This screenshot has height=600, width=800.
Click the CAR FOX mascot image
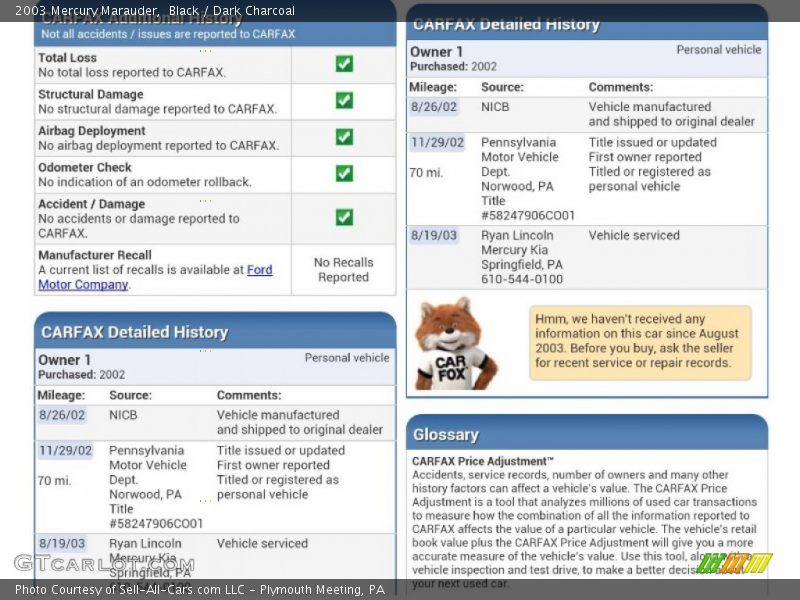click(x=456, y=343)
